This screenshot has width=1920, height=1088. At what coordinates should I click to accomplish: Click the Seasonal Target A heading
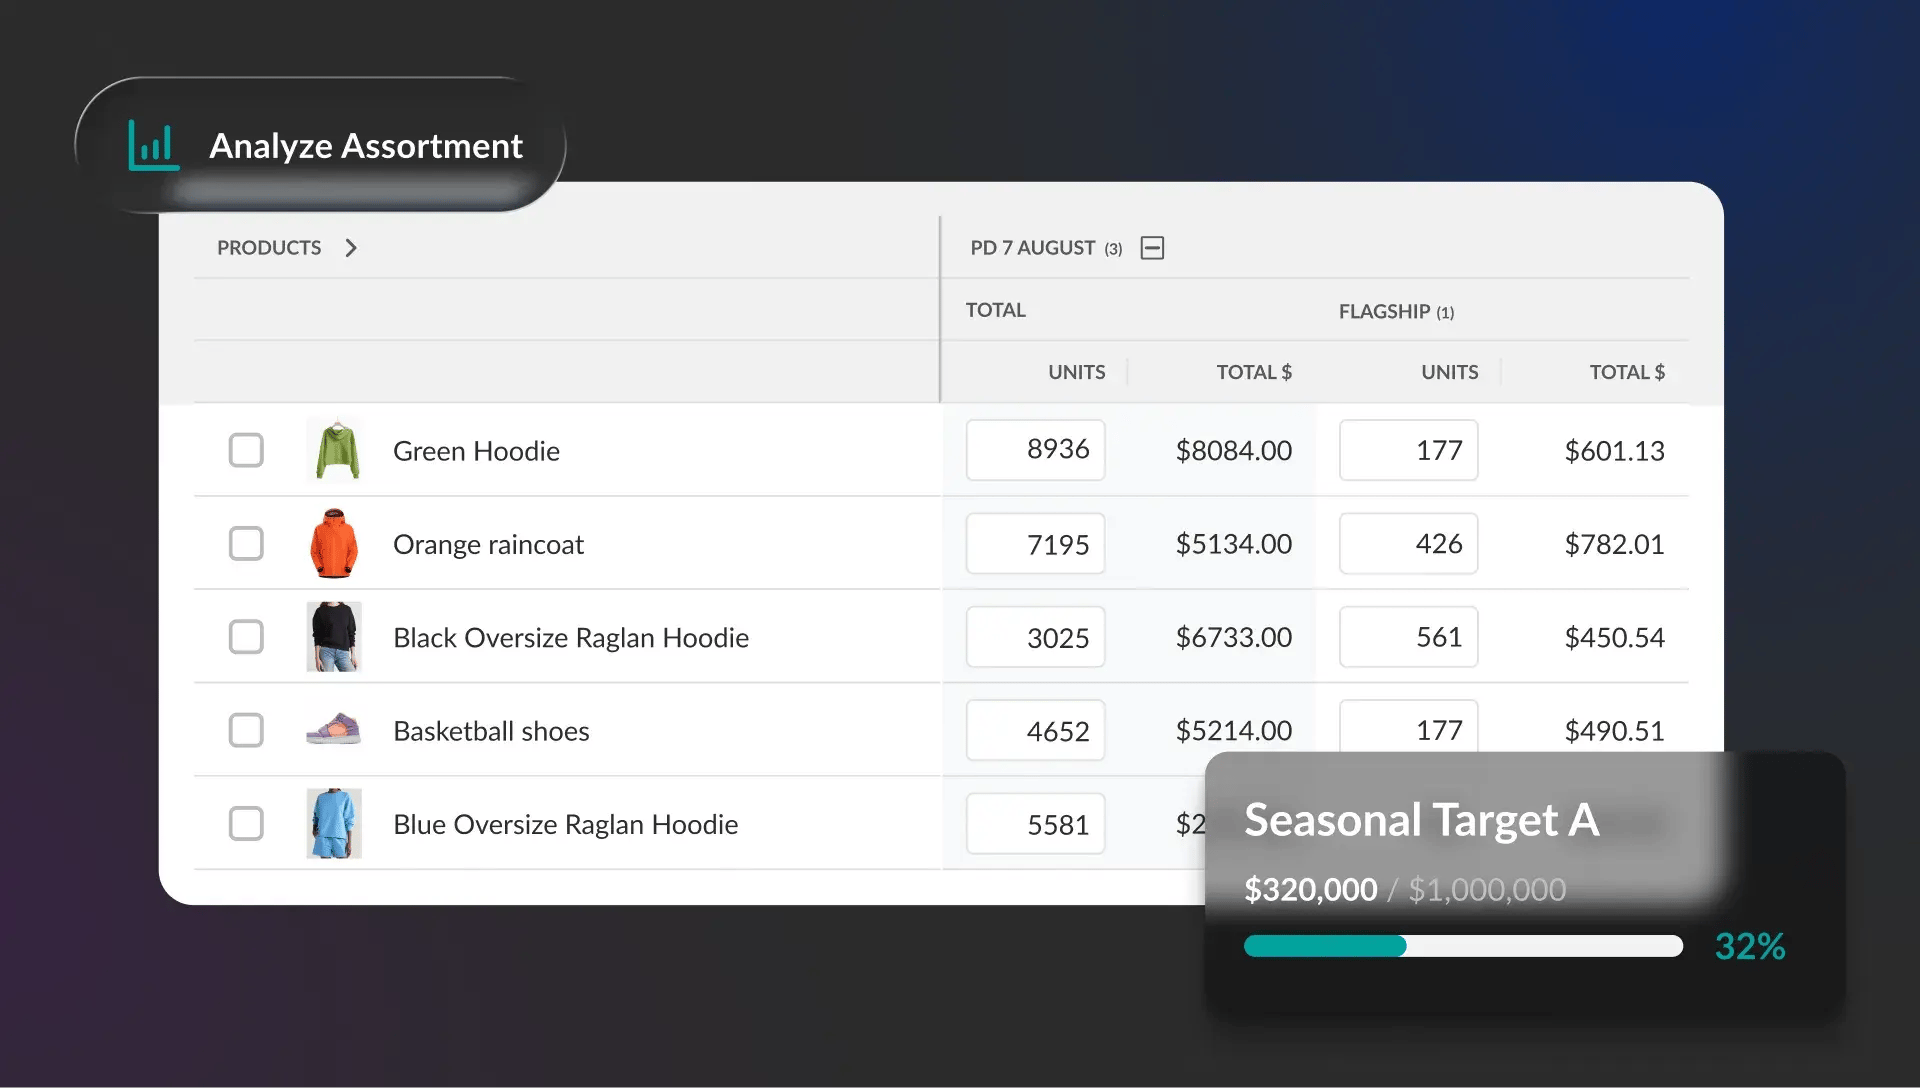click(x=1421, y=820)
